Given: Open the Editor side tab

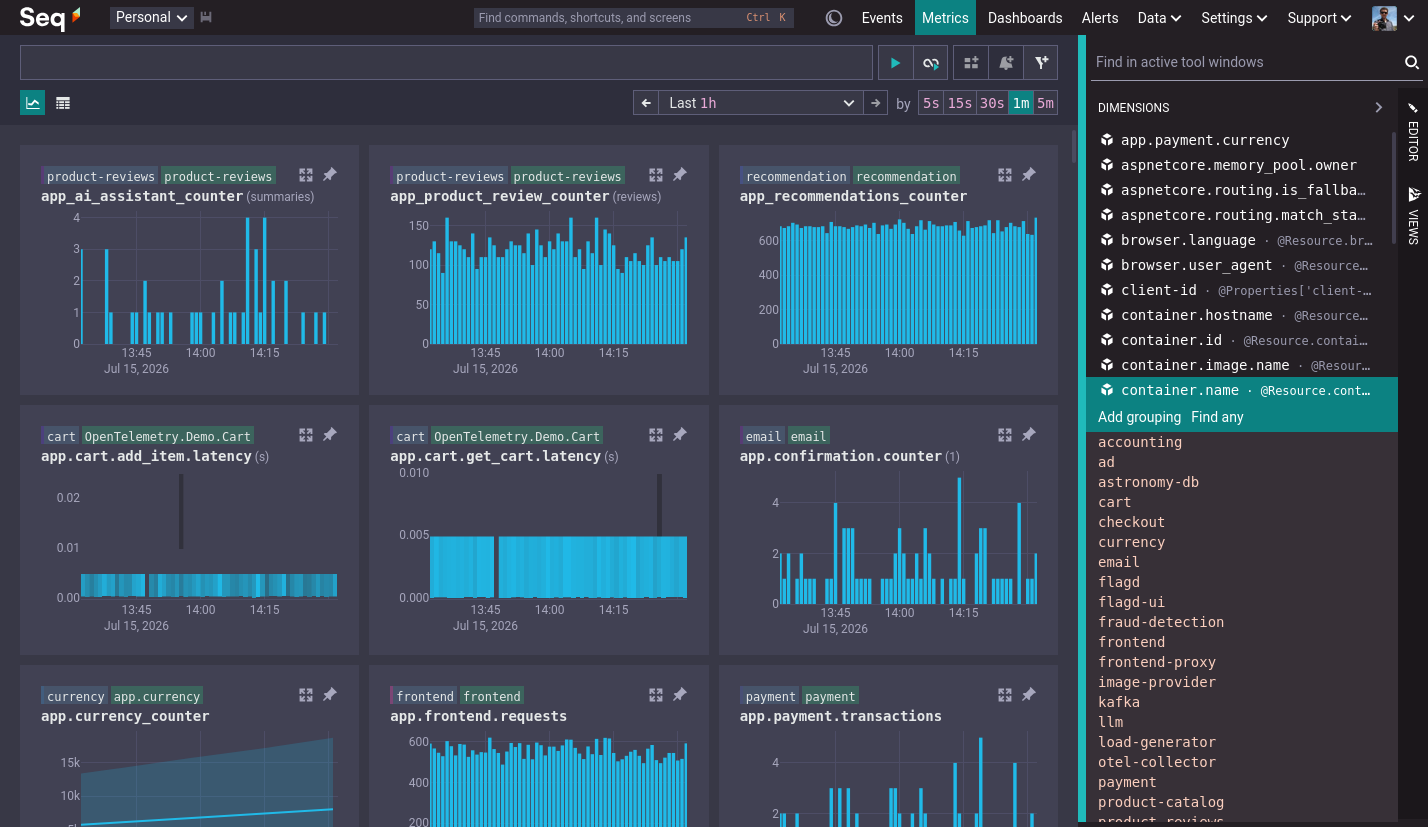Looking at the screenshot, I should [1413, 133].
